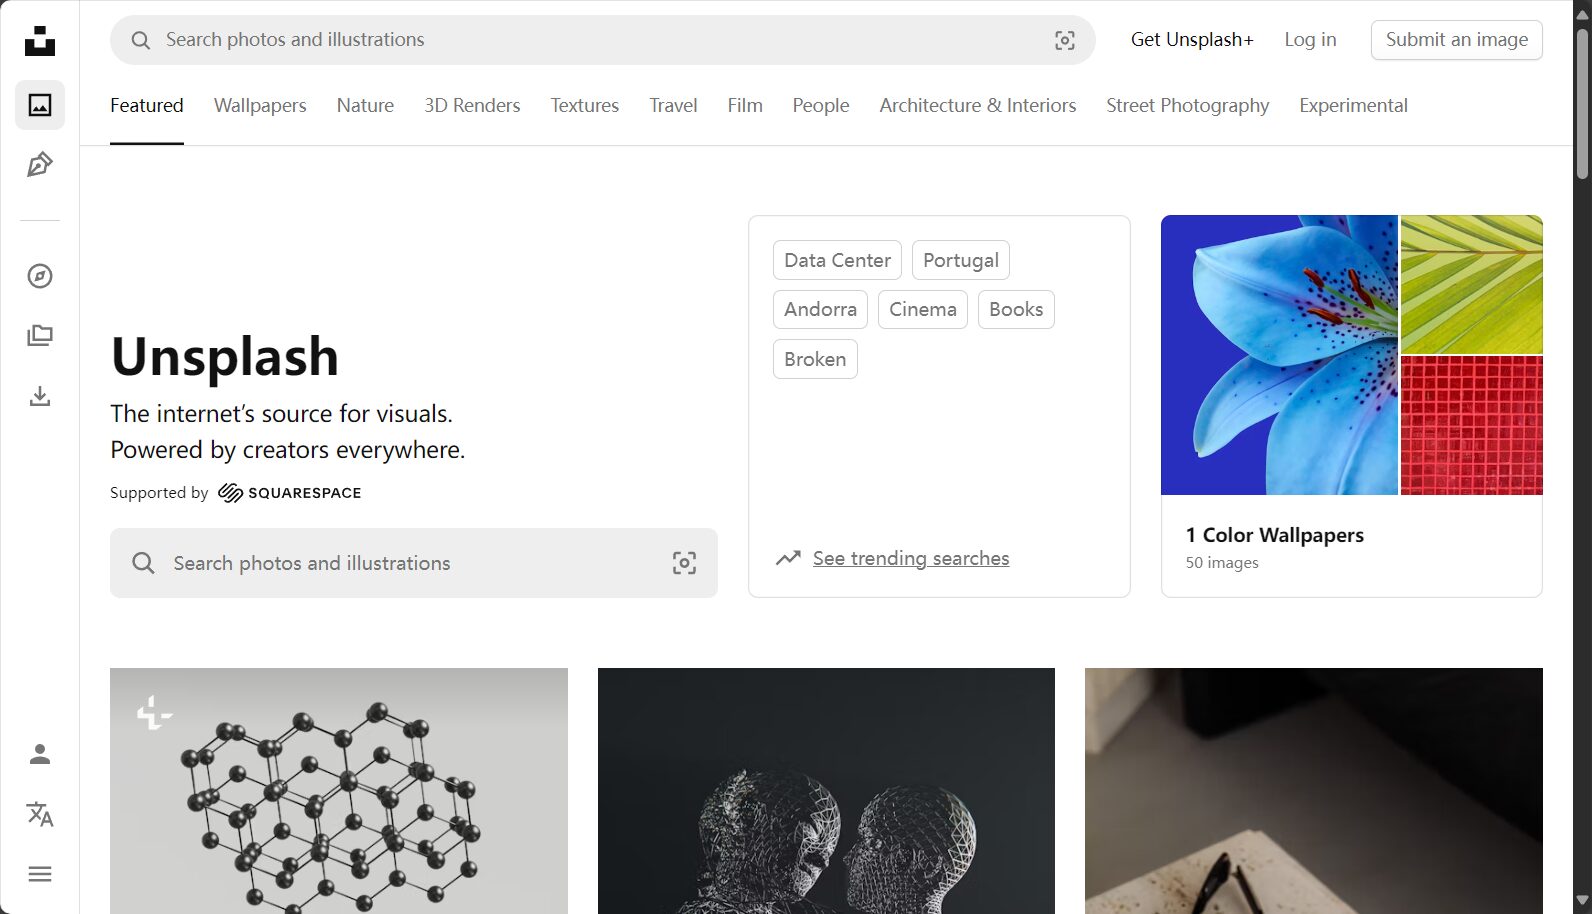Viewport: 1592px width, 914px height.
Task: Click visual search icon in top search bar
Action: pyautogui.click(x=1065, y=40)
